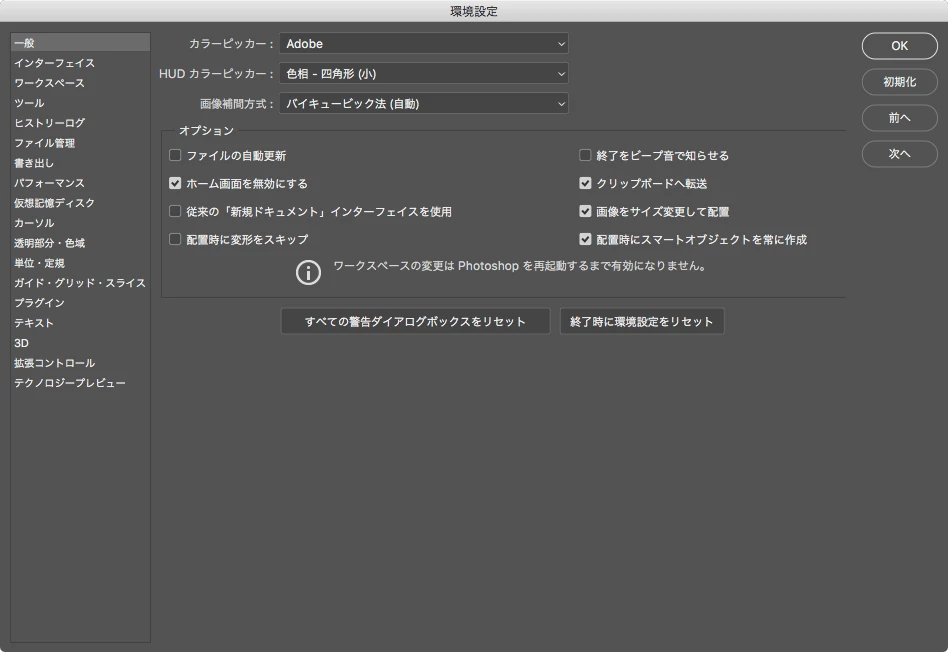Switch to ワークスペース preferences
948x652 pixels.
80,83
